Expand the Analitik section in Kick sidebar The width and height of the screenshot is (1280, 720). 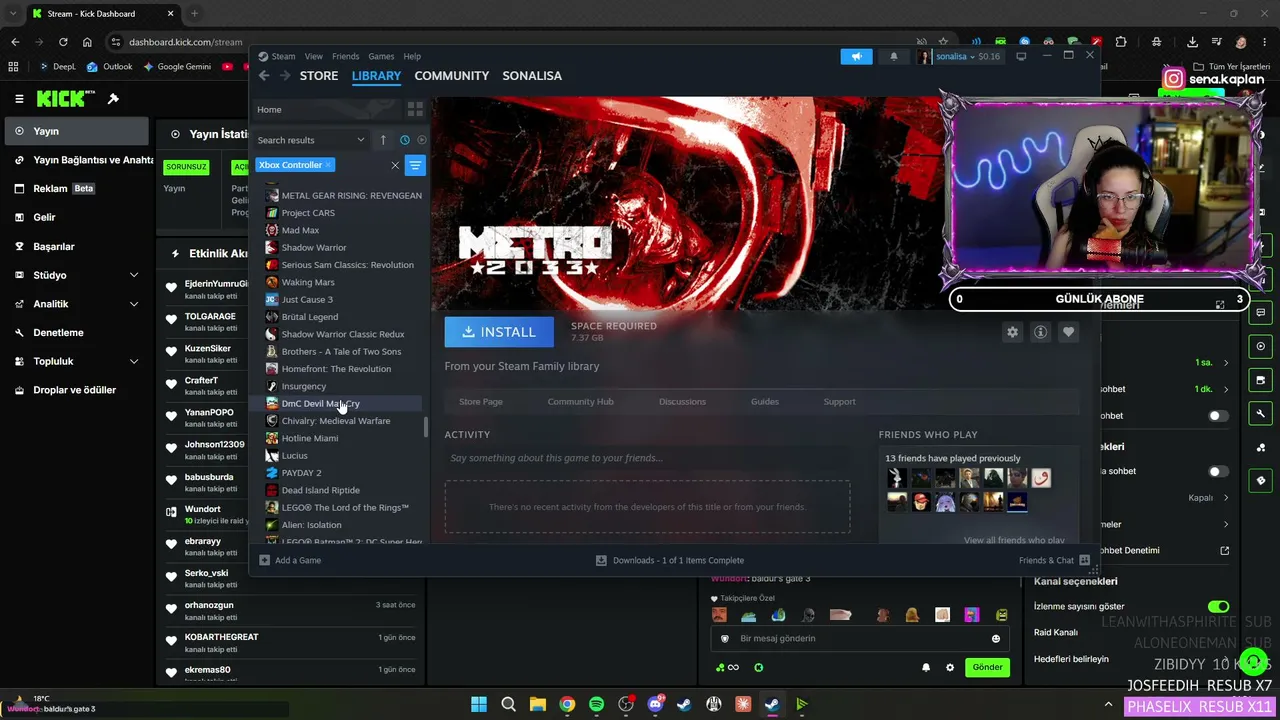pos(134,304)
